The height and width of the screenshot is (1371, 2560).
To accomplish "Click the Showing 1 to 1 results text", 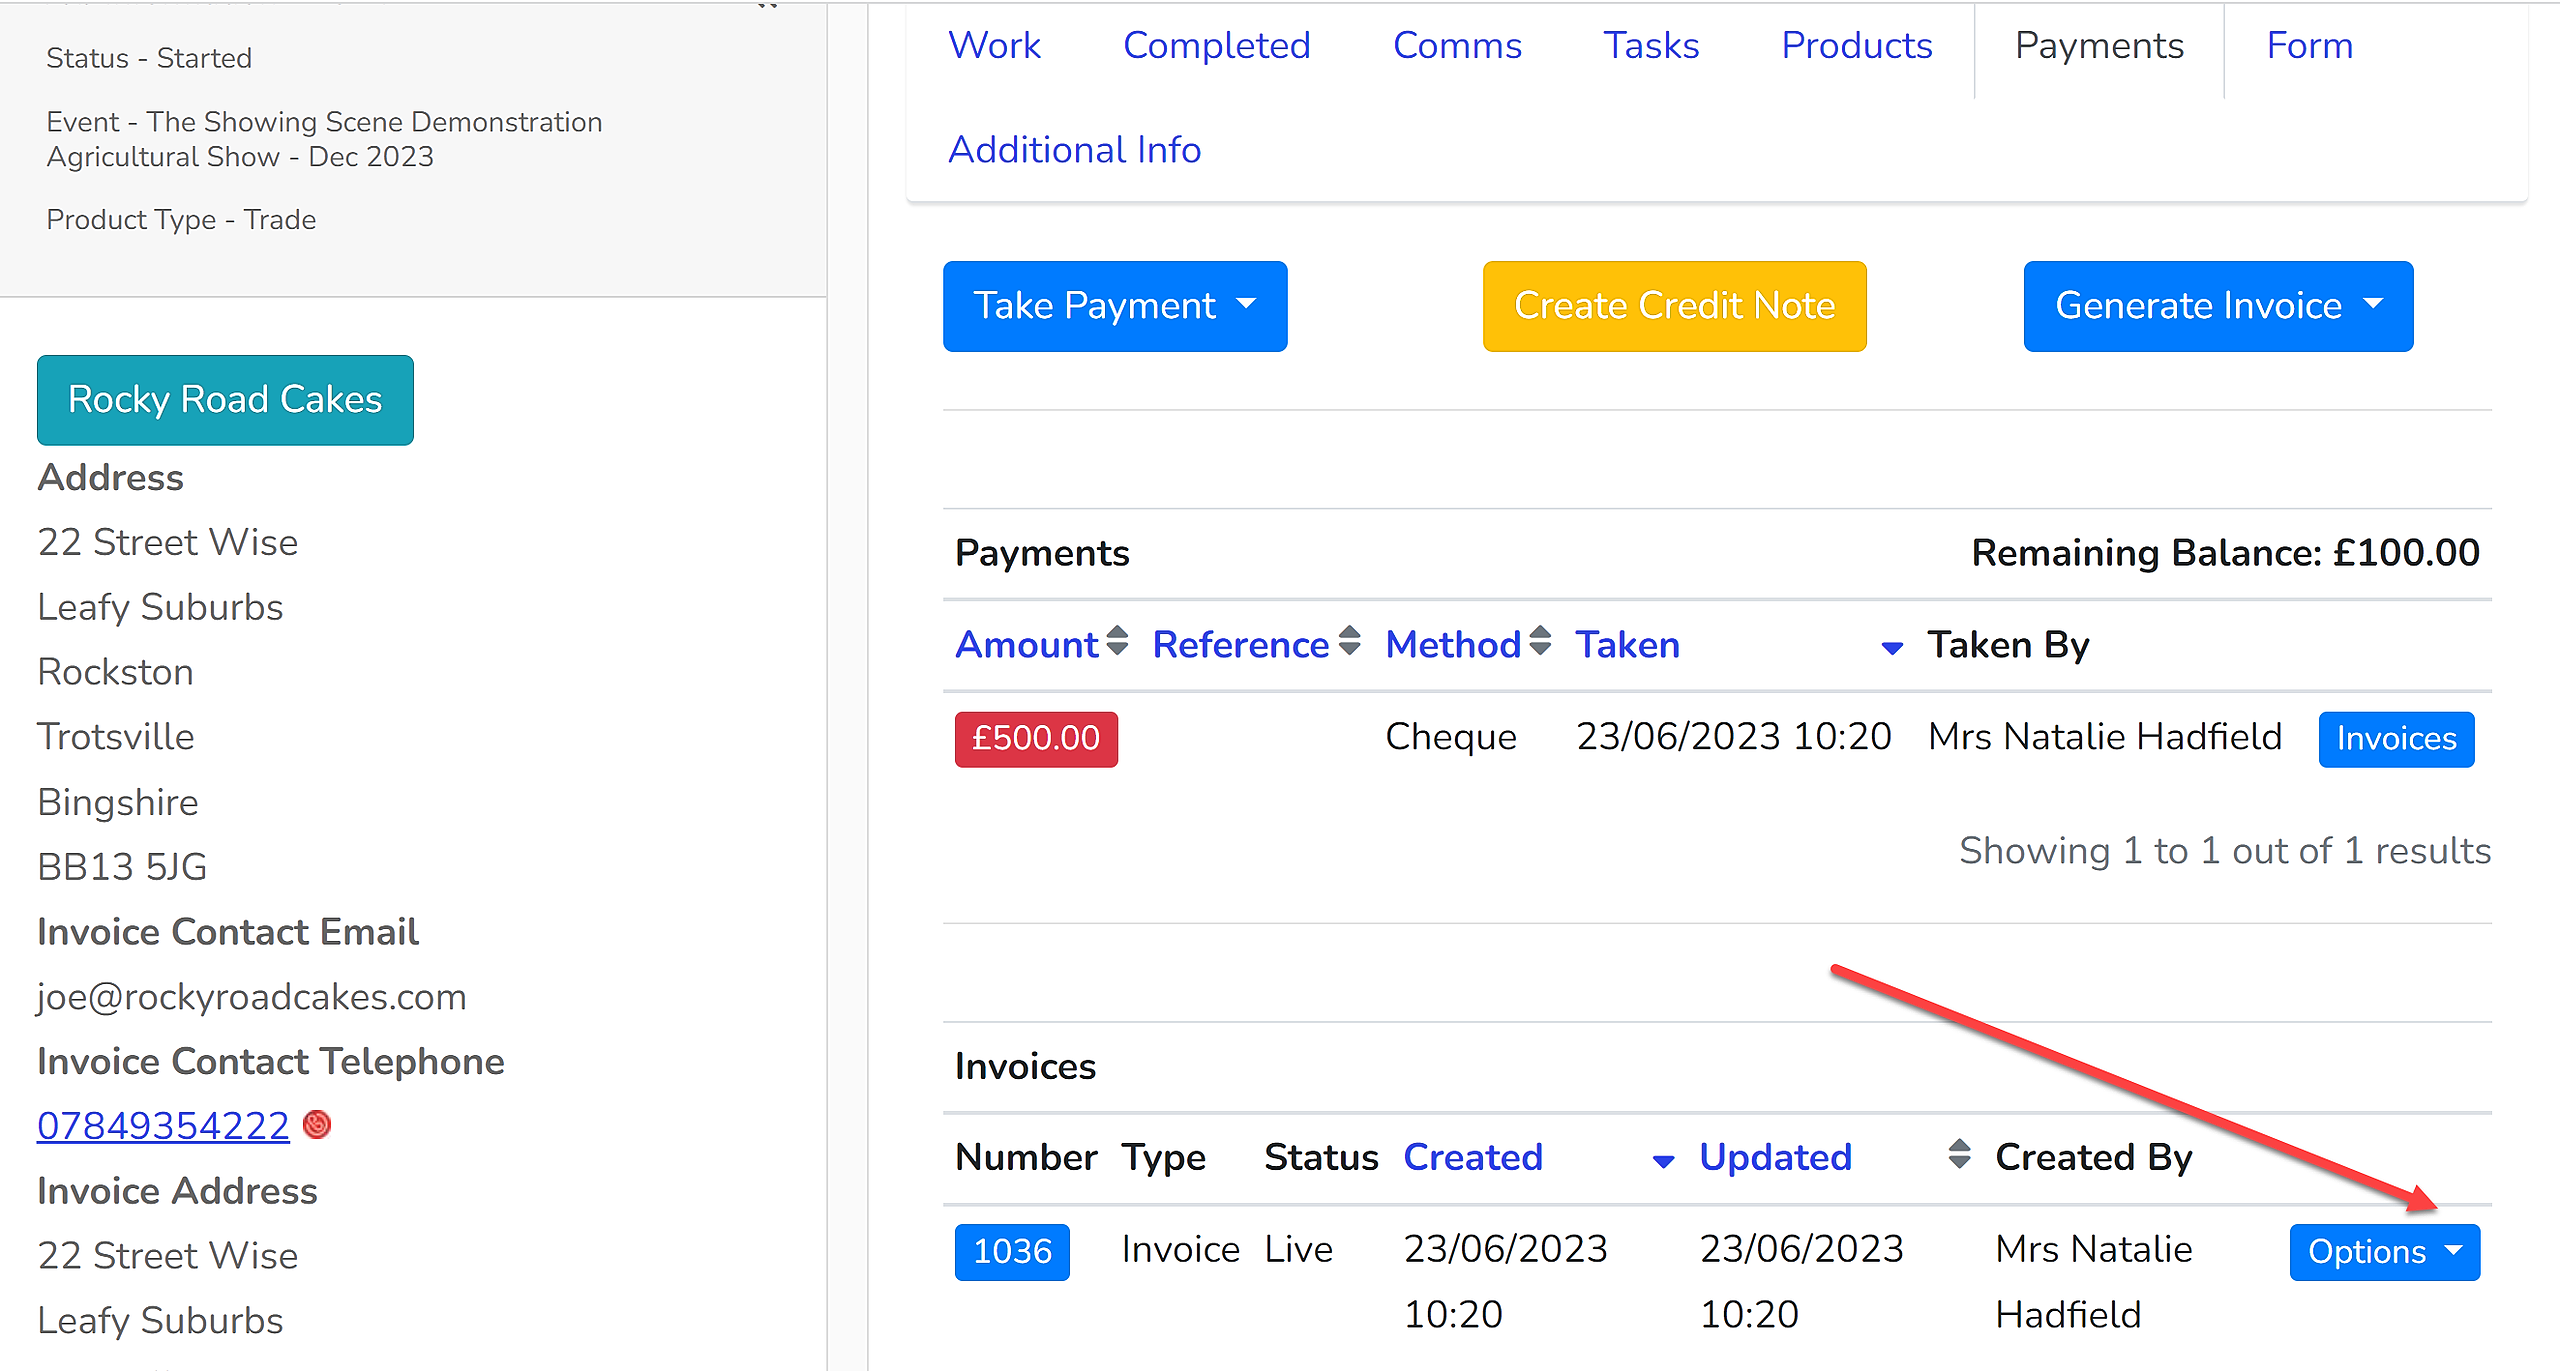I will (2225, 851).
